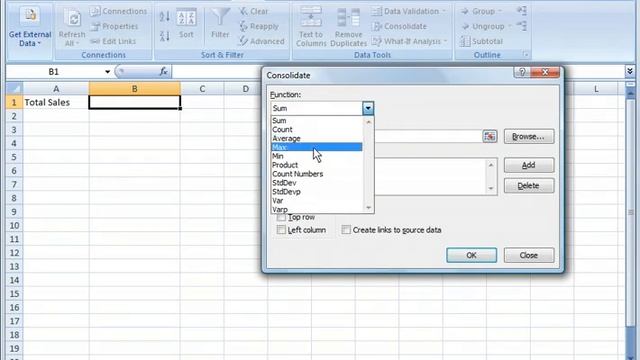Click the Select All corner of sheet

pyautogui.click(x=14, y=89)
